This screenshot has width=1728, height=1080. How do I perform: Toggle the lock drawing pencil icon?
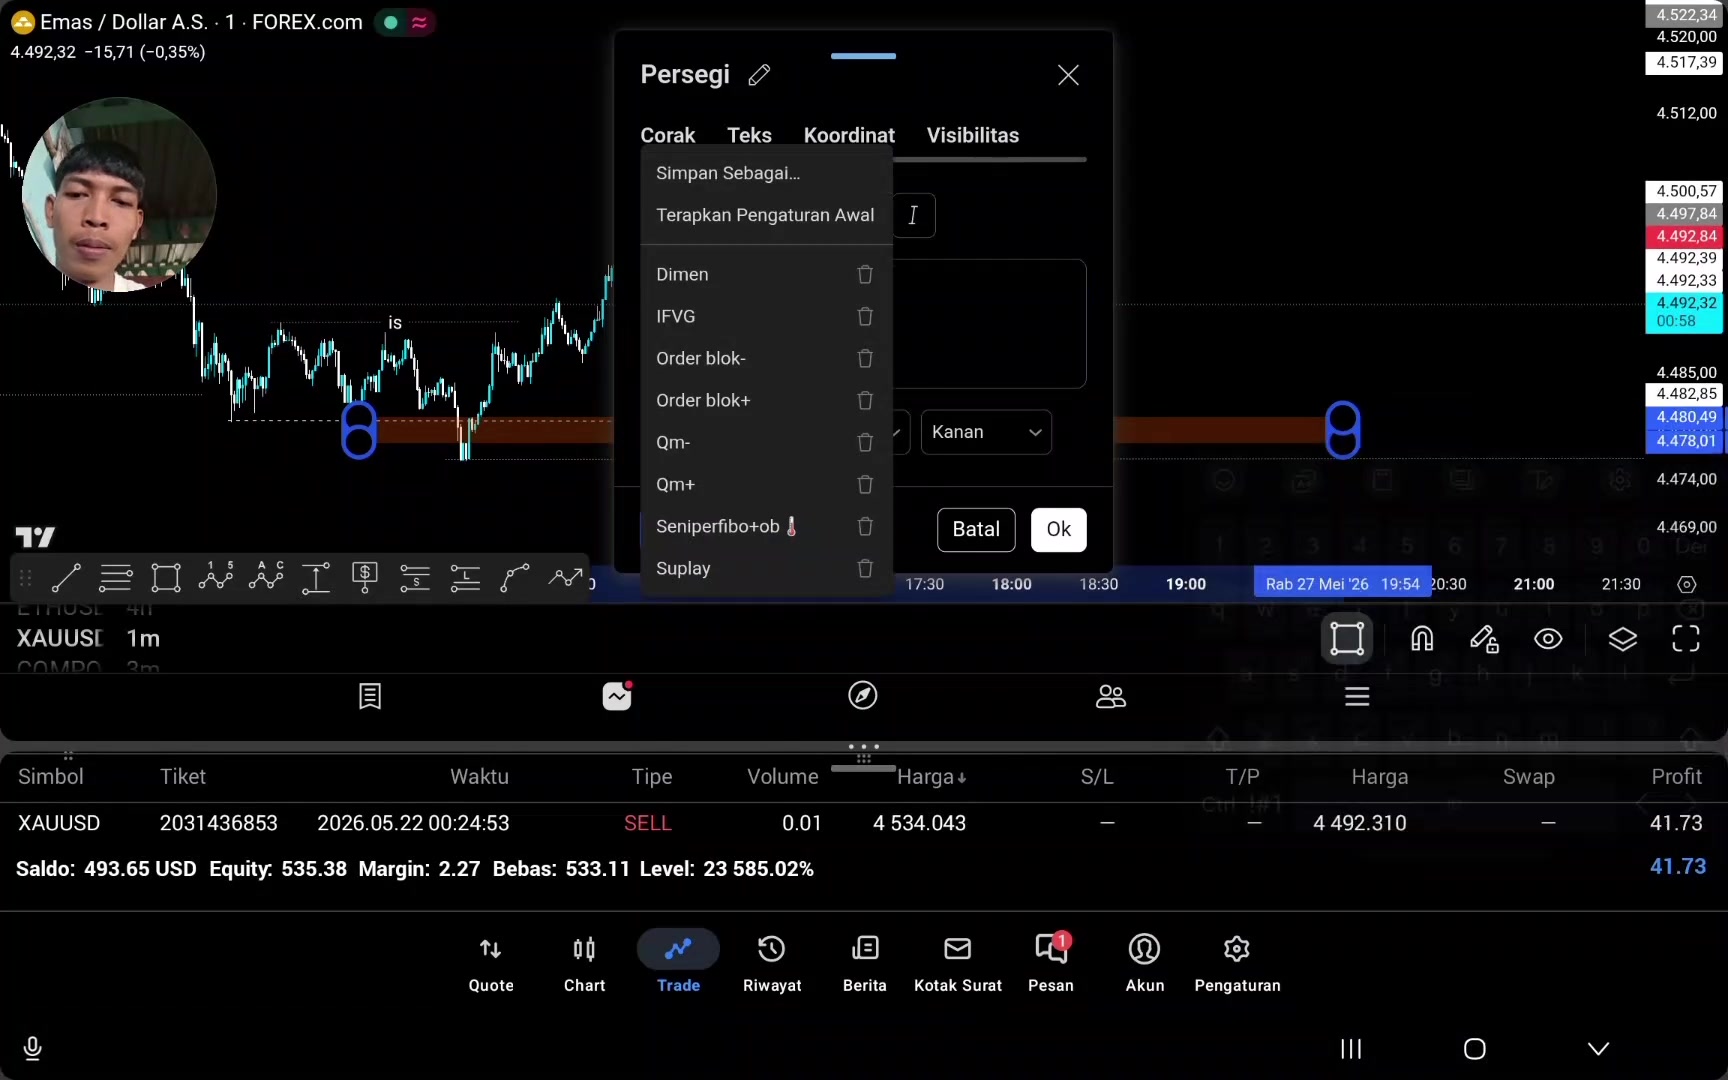[x=1484, y=639]
